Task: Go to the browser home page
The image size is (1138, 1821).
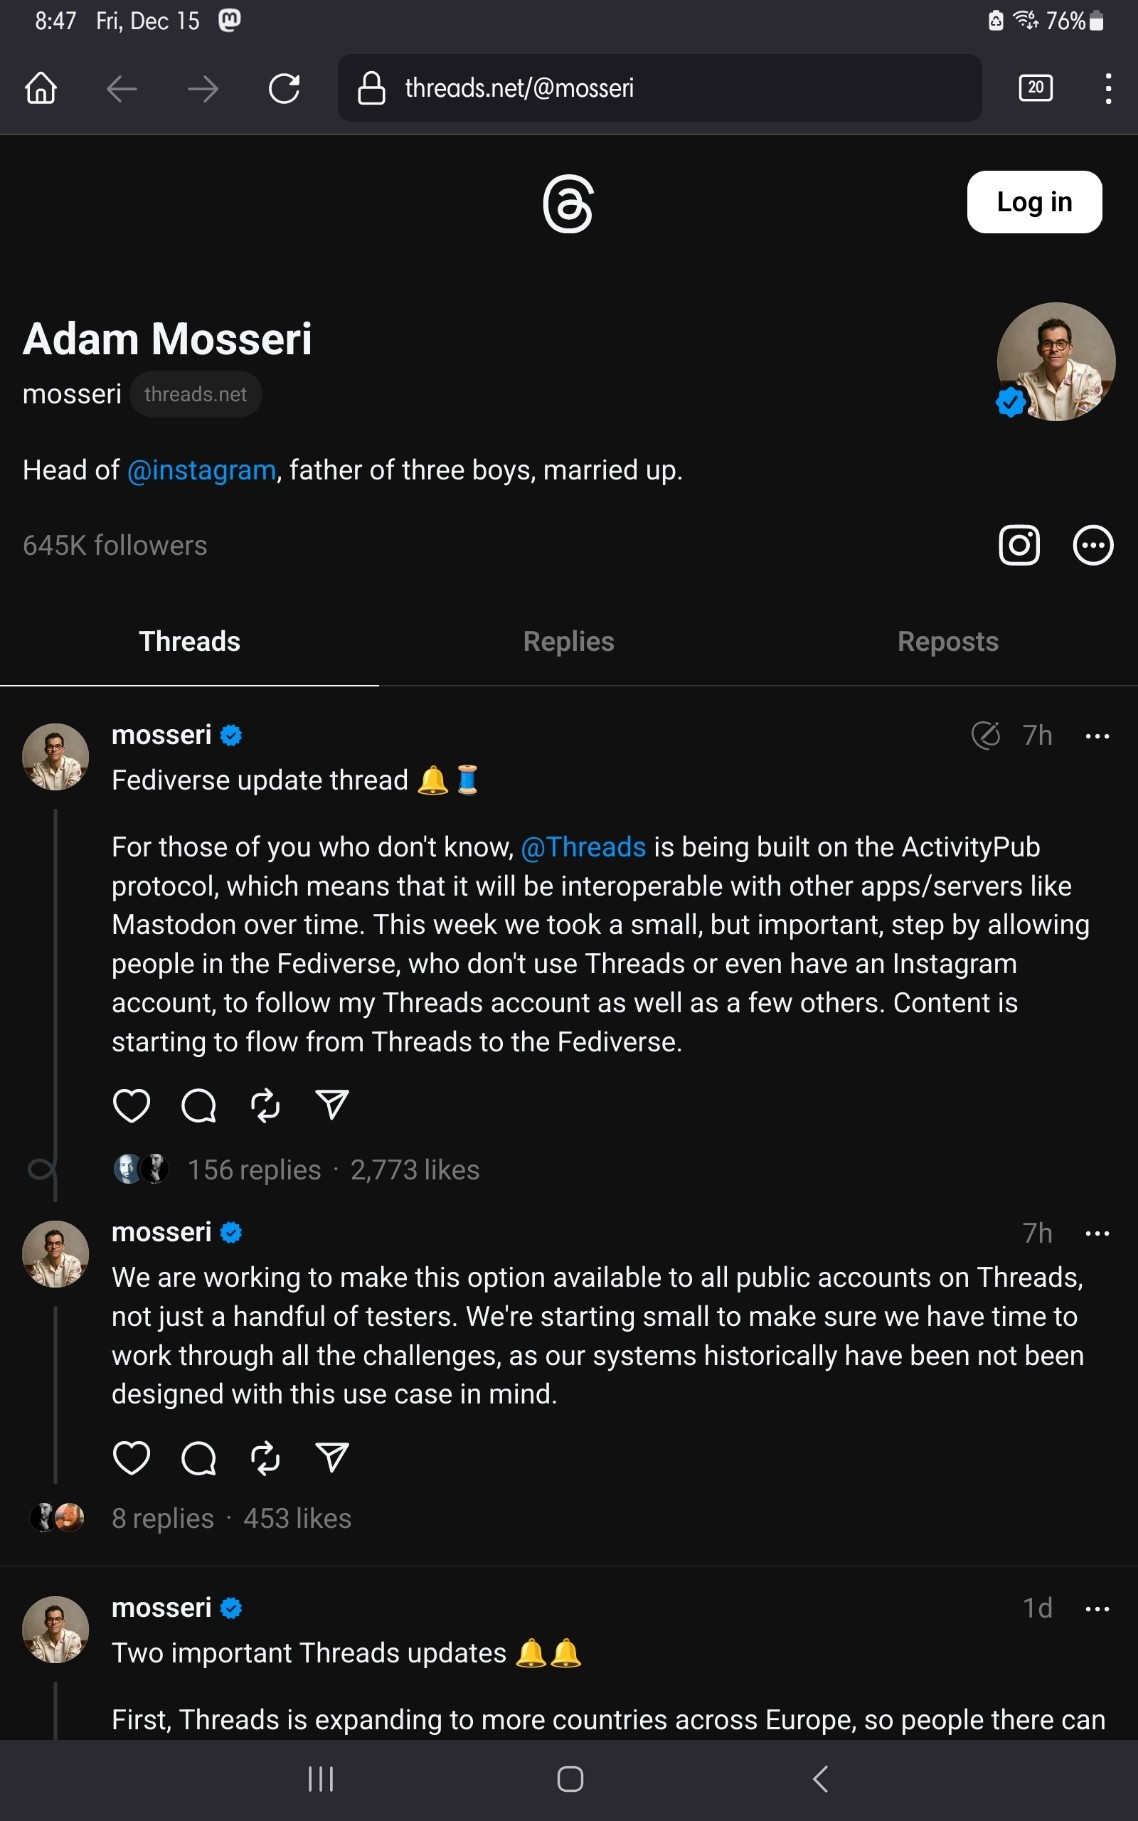Action: [x=41, y=89]
